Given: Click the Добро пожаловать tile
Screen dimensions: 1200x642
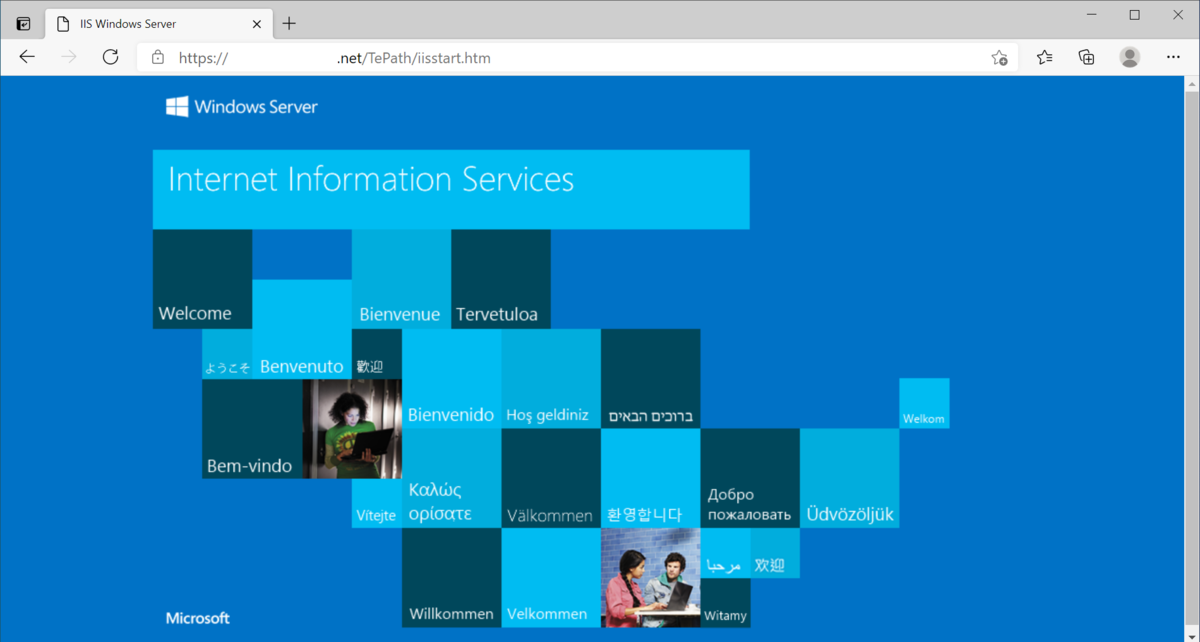Looking at the screenshot, I should 750,479.
